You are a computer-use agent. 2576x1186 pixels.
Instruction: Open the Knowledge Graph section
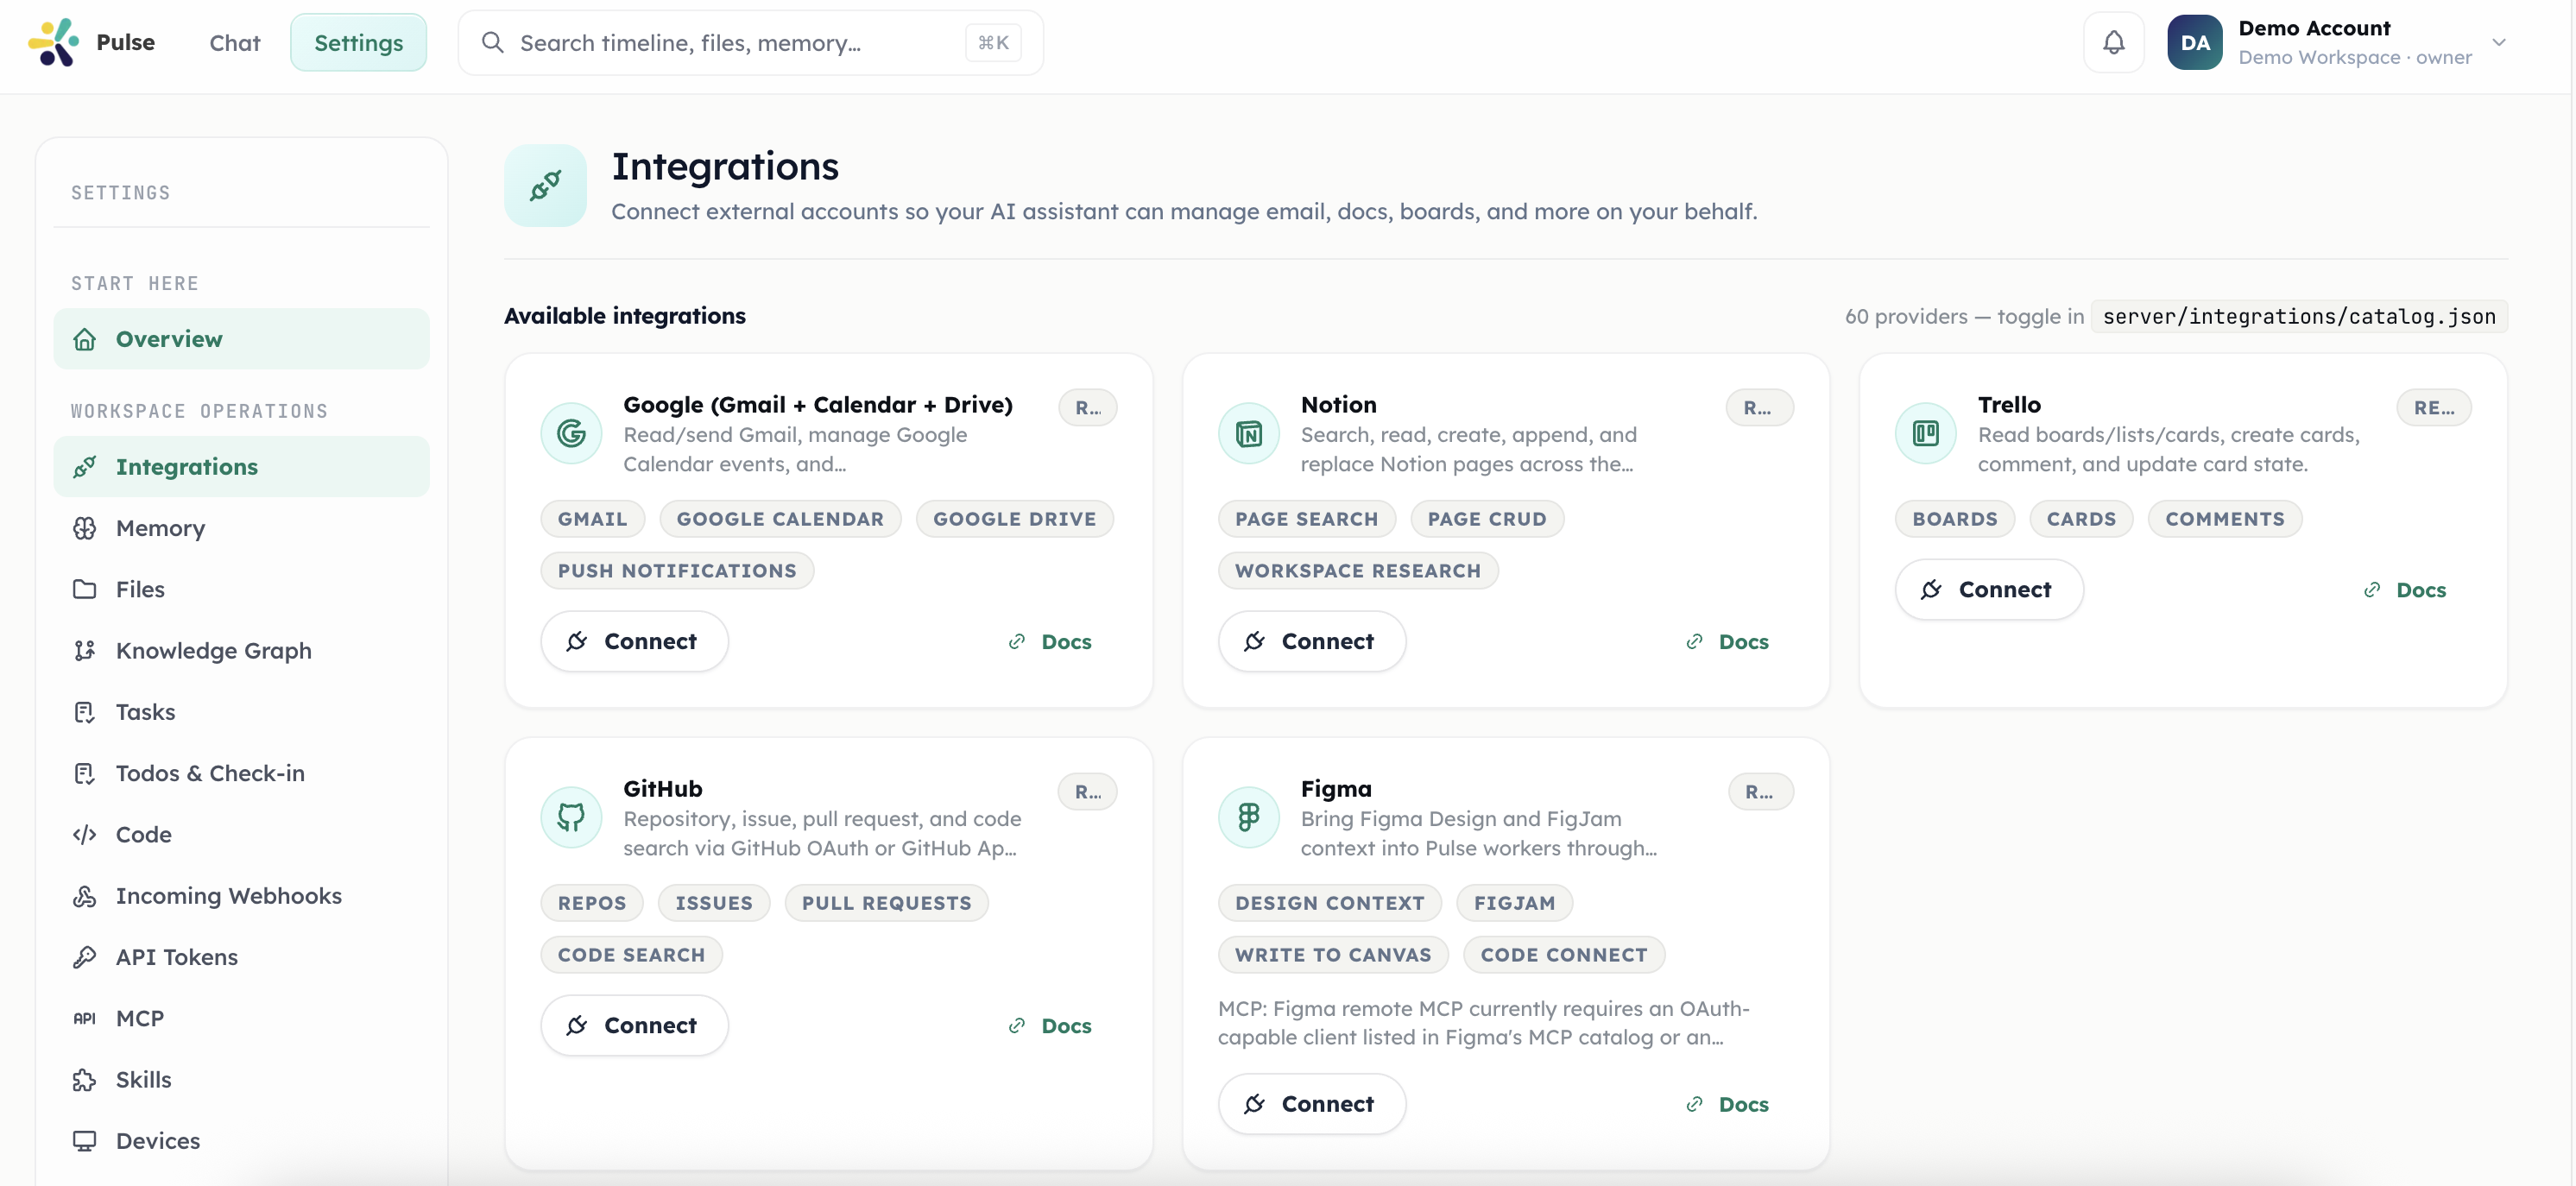click(241, 650)
